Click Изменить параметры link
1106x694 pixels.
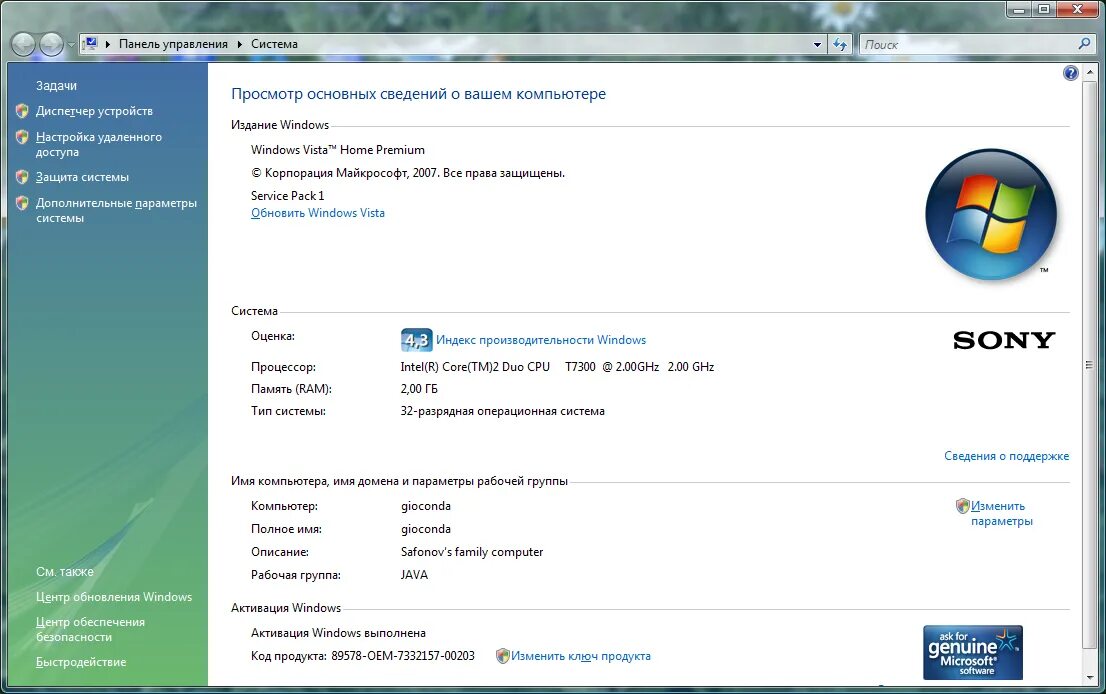click(1002, 513)
